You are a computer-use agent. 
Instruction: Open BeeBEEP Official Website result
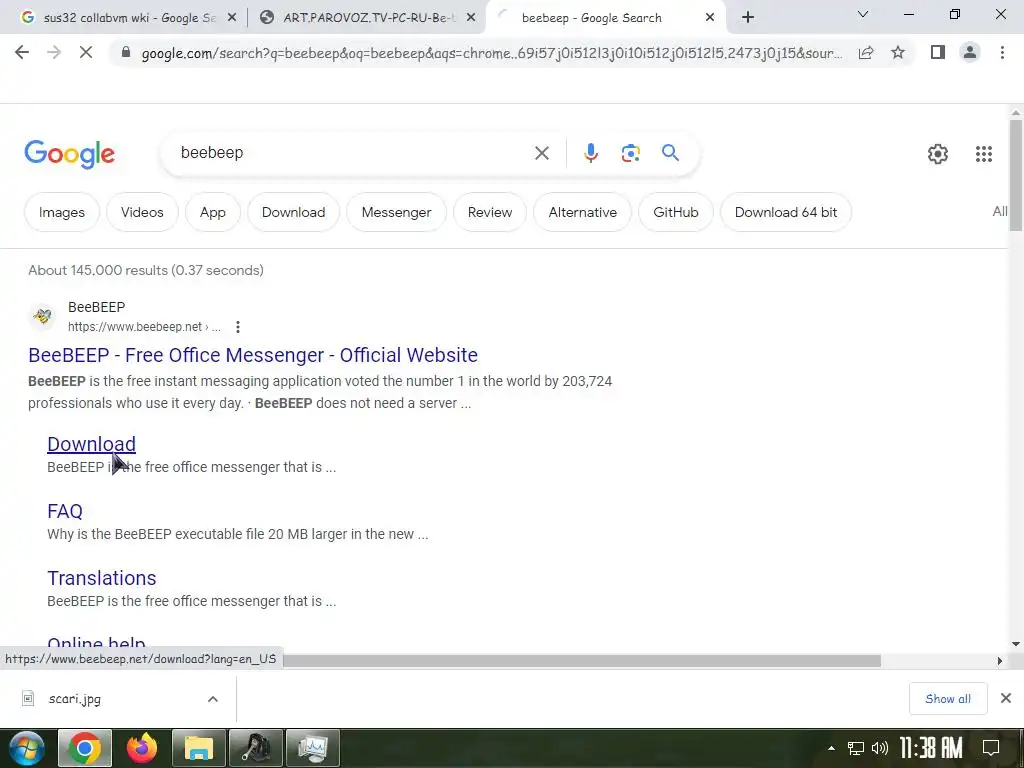tap(253, 355)
